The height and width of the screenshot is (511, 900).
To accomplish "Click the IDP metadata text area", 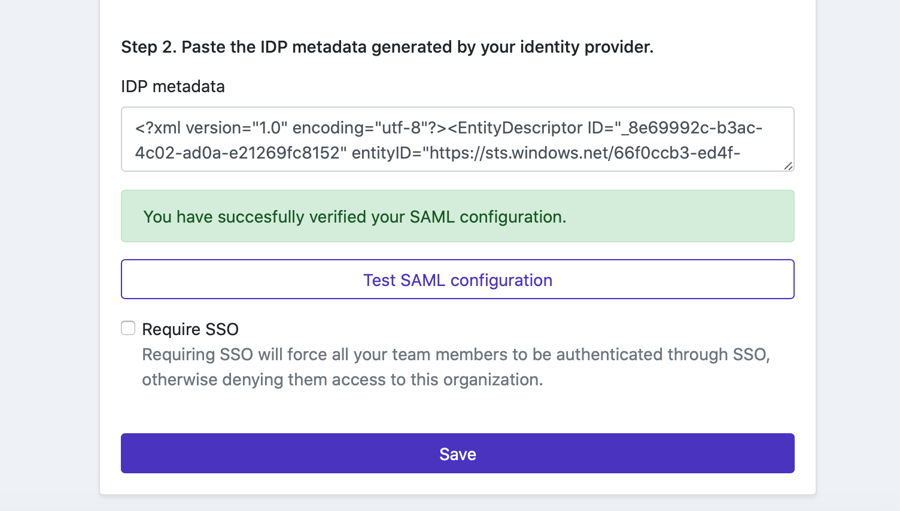I will (x=457, y=139).
